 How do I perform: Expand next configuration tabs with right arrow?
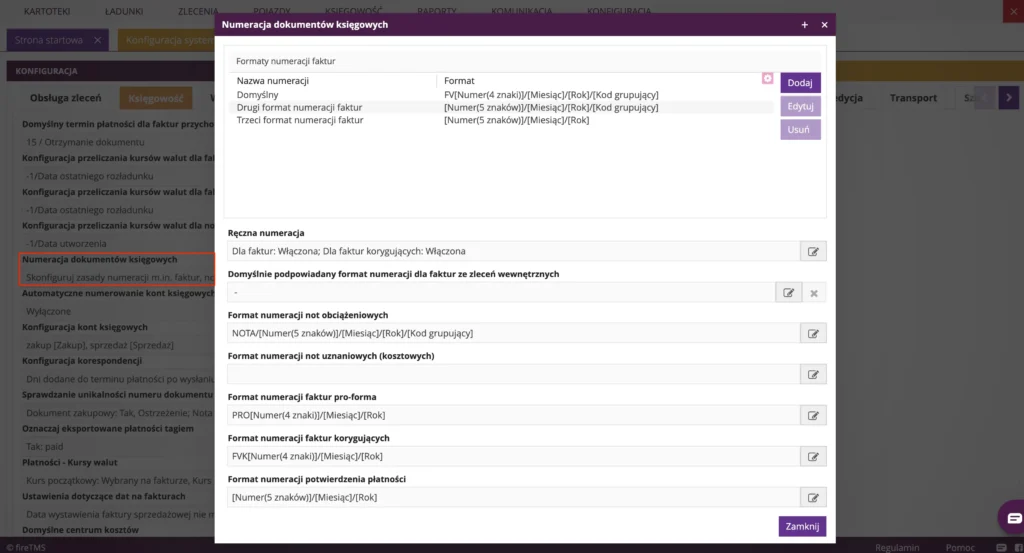pos(1008,98)
